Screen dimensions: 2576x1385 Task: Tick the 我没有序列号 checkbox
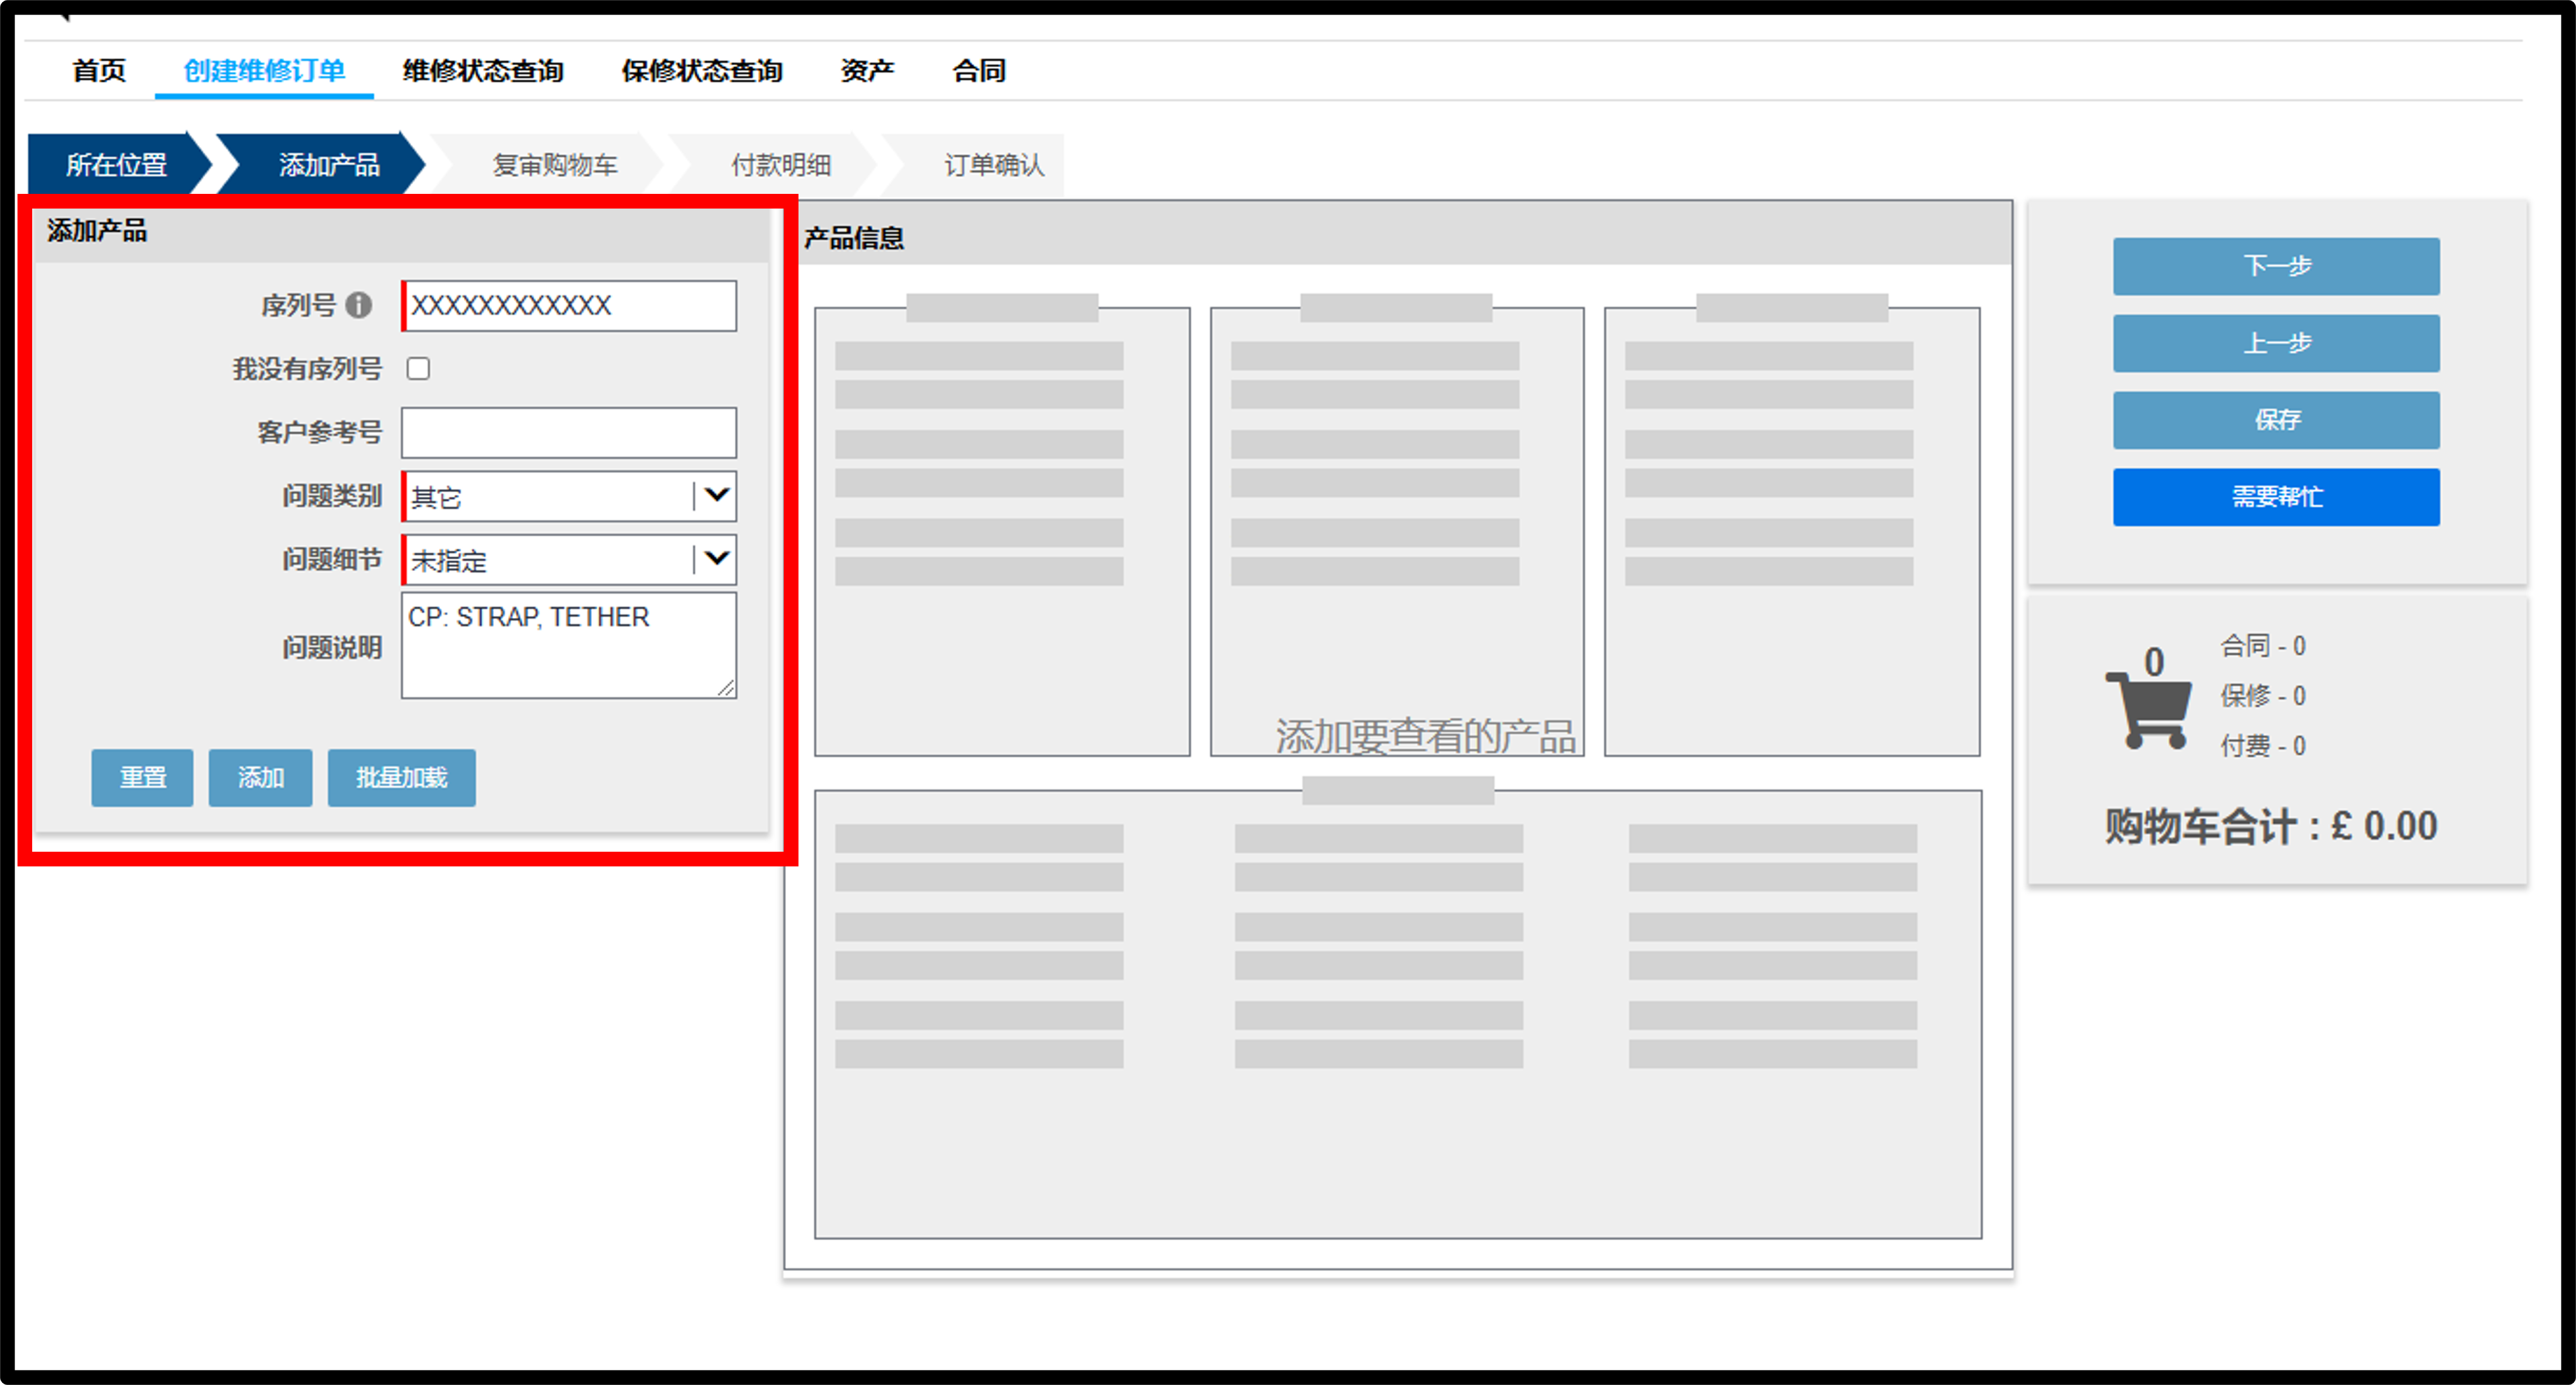click(x=418, y=369)
